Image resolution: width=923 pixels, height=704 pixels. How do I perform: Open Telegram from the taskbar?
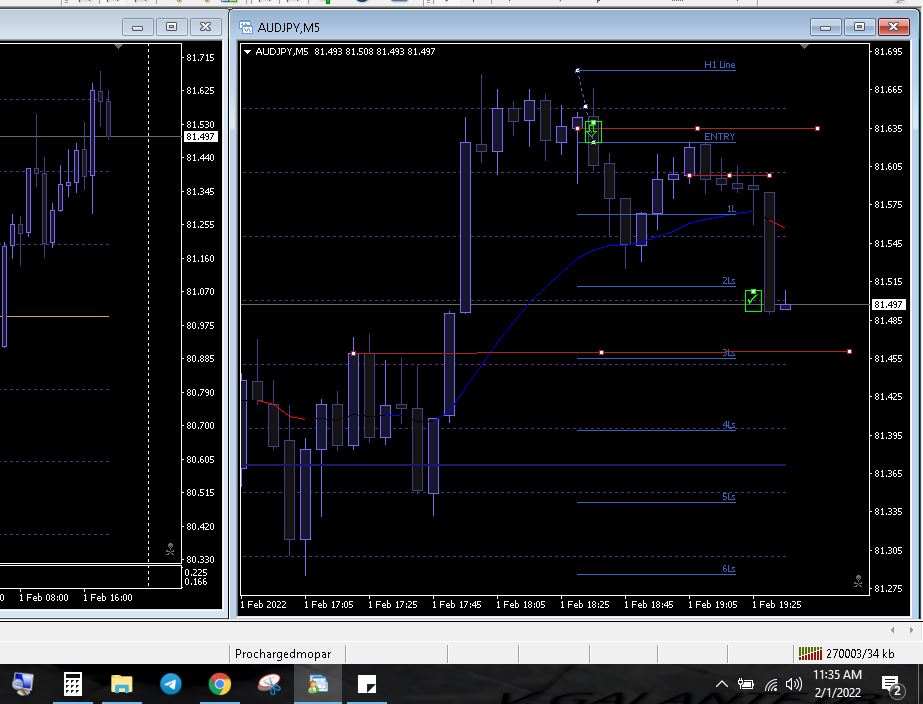(x=171, y=684)
